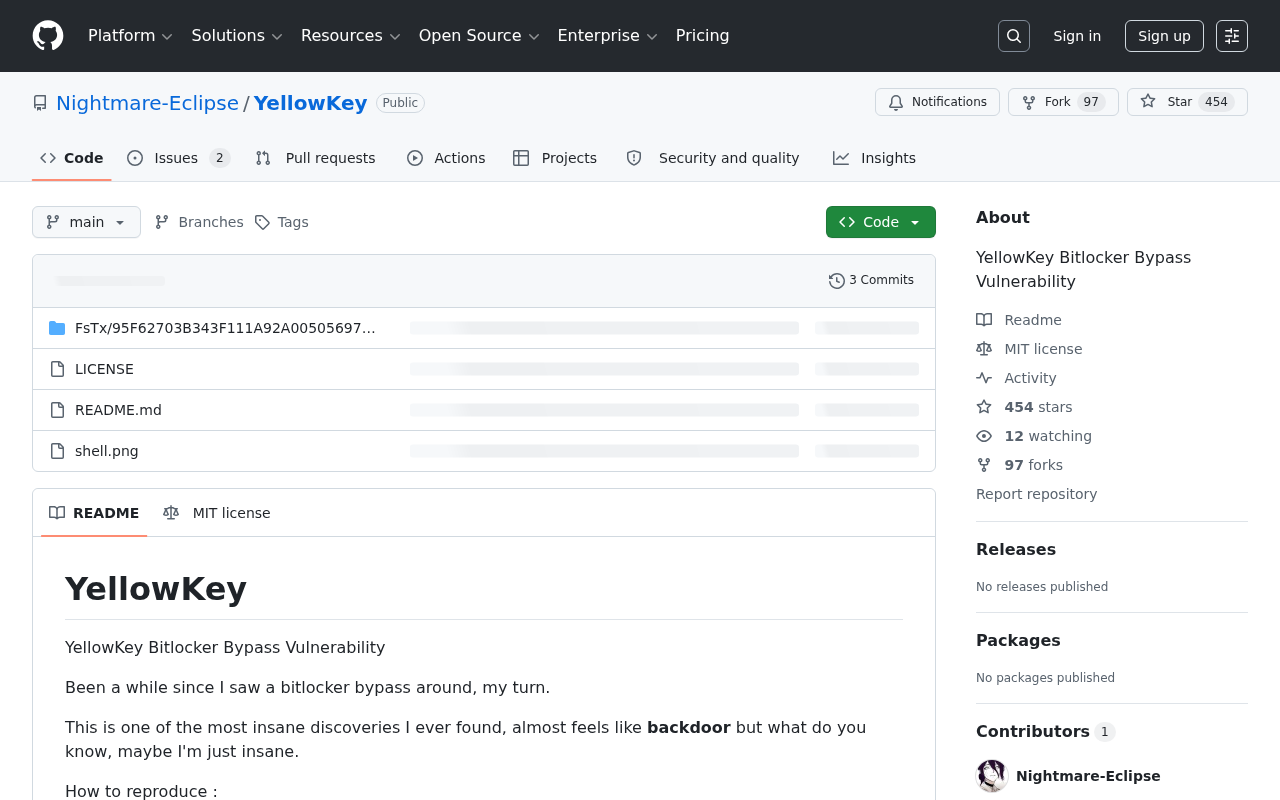This screenshot has width=1280, height=800.
Task: Click the bold word backdoor in README
Action: [689, 727]
